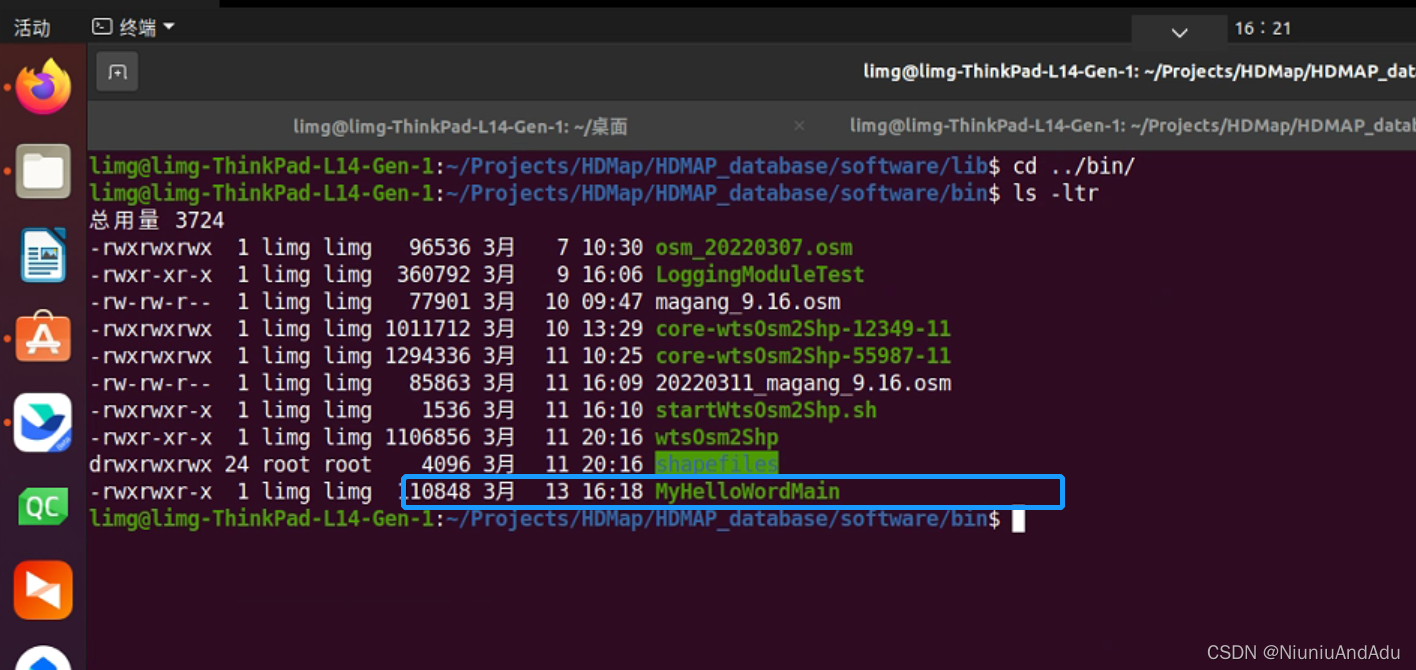
Task: Launch the green QC application icon
Action: 43,506
